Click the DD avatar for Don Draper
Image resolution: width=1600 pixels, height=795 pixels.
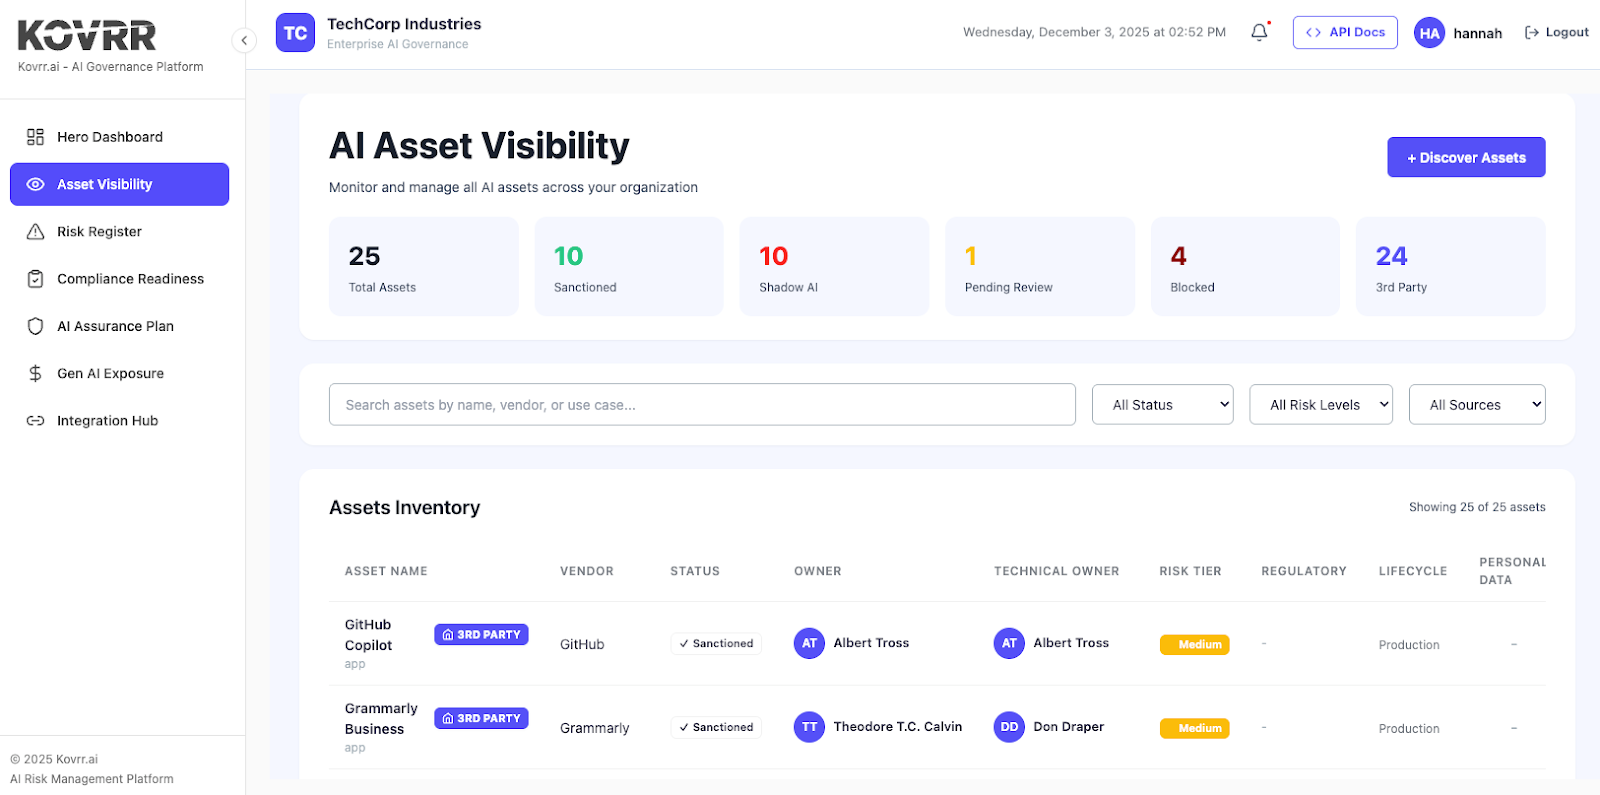click(1009, 727)
